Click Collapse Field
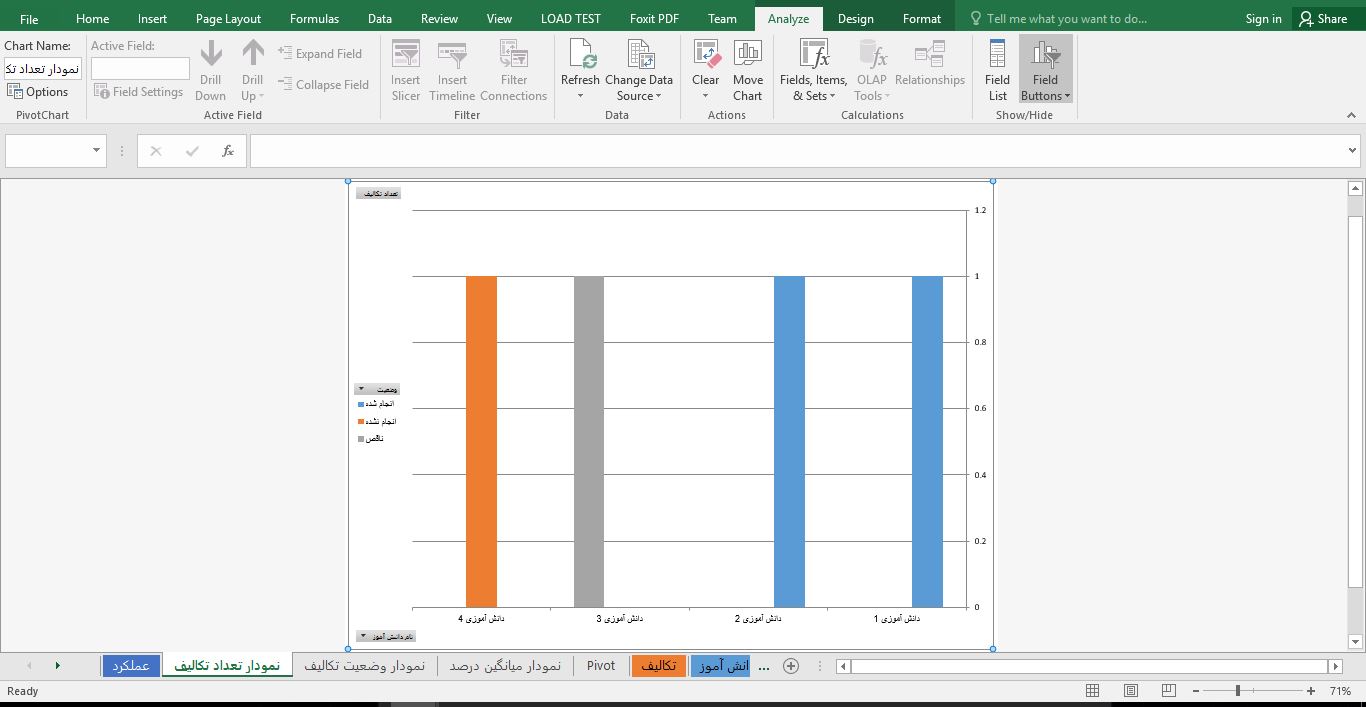 (x=324, y=84)
